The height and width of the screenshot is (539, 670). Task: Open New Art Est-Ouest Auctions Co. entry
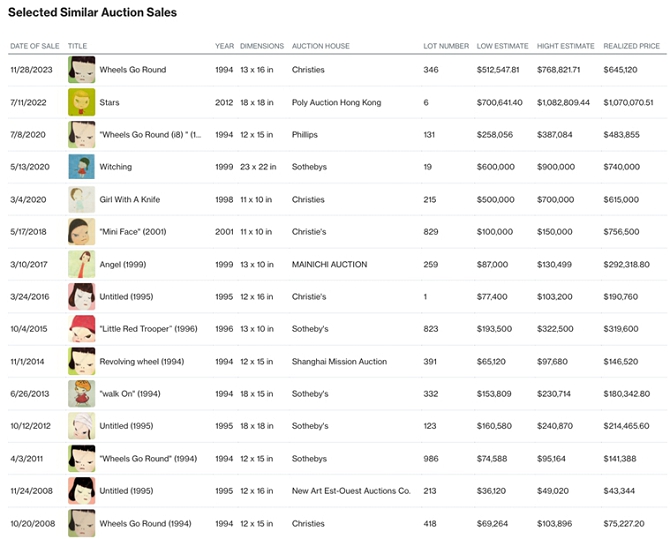coord(351,491)
